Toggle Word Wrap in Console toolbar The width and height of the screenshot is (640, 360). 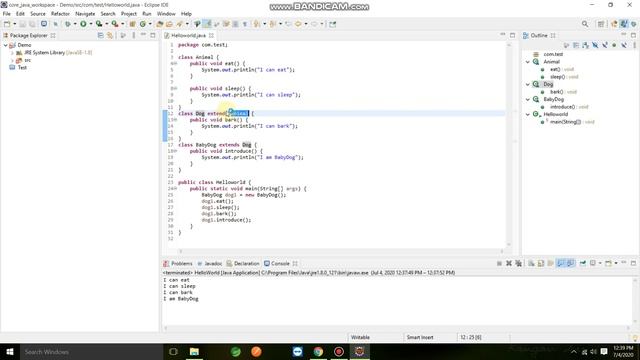(551, 263)
